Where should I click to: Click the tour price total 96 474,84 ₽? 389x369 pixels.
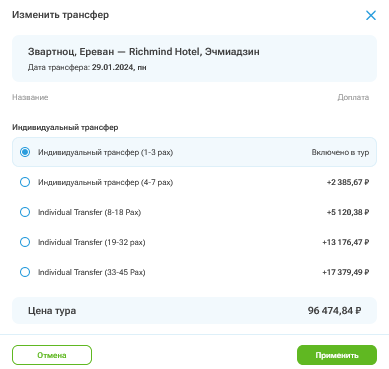(334, 311)
